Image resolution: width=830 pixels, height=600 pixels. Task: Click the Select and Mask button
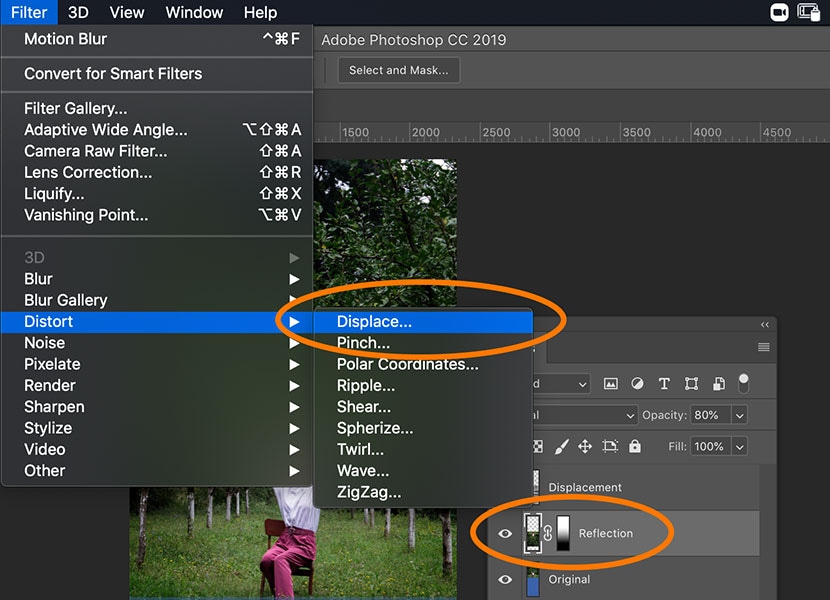pos(398,70)
